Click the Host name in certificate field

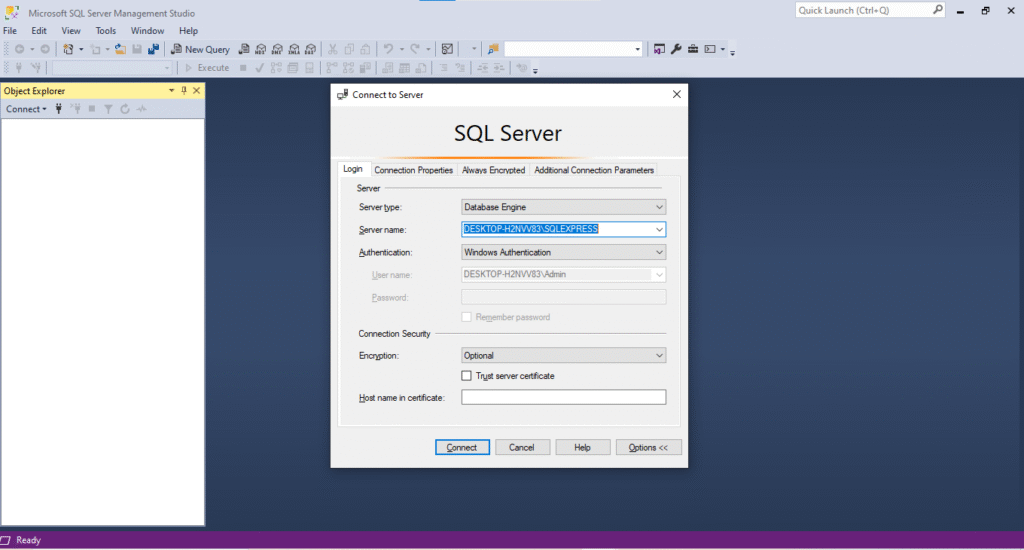point(563,398)
